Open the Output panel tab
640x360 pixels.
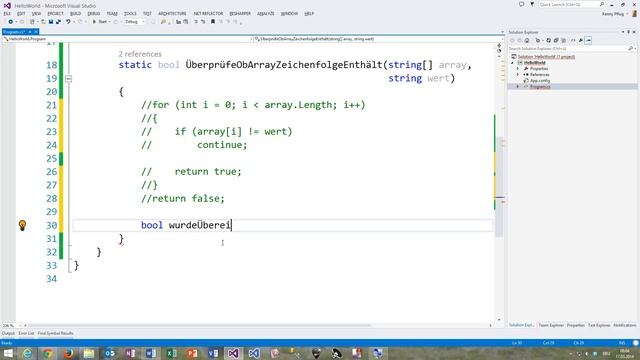(x=8, y=333)
